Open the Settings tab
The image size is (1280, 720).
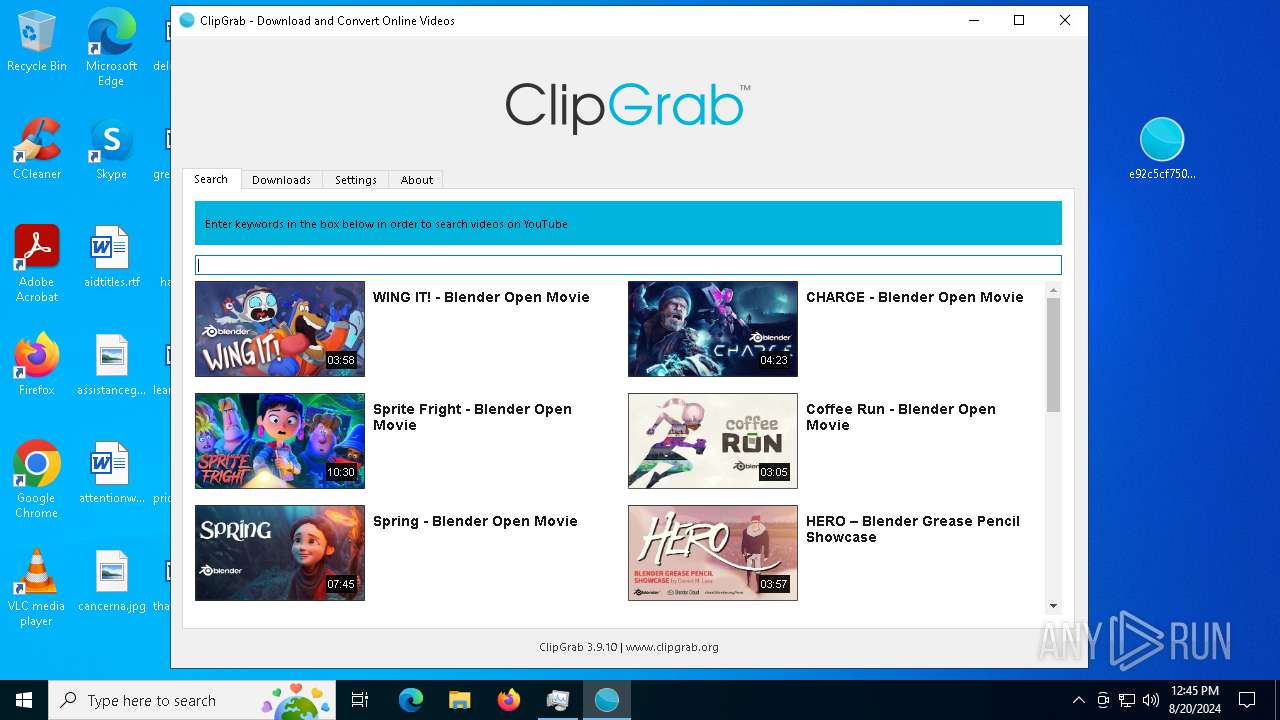pyautogui.click(x=355, y=180)
